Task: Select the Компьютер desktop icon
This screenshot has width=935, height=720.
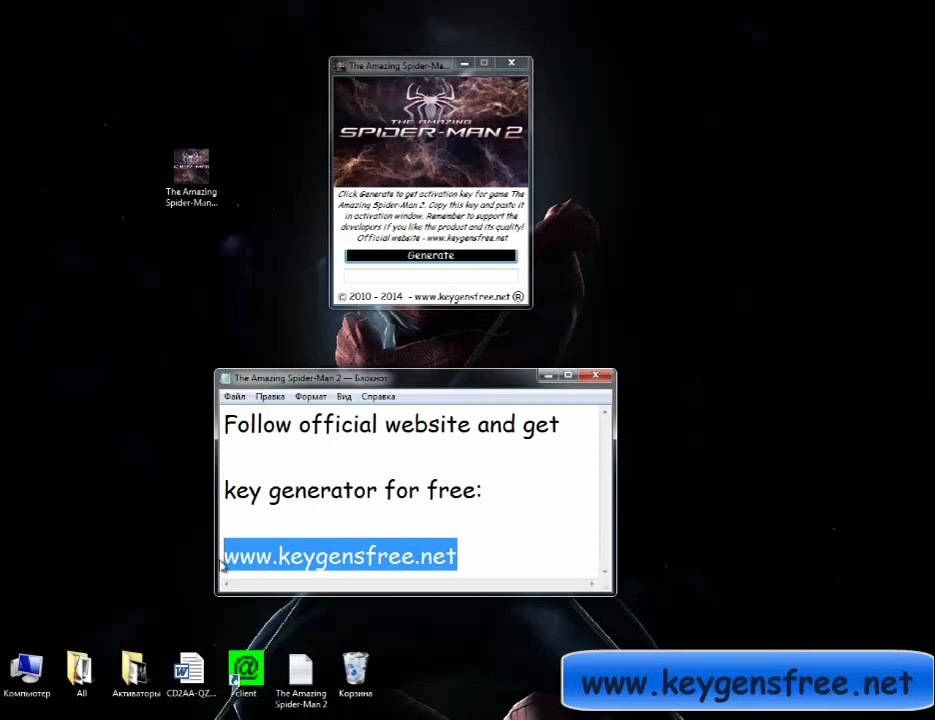Action: tap(27, 675)
